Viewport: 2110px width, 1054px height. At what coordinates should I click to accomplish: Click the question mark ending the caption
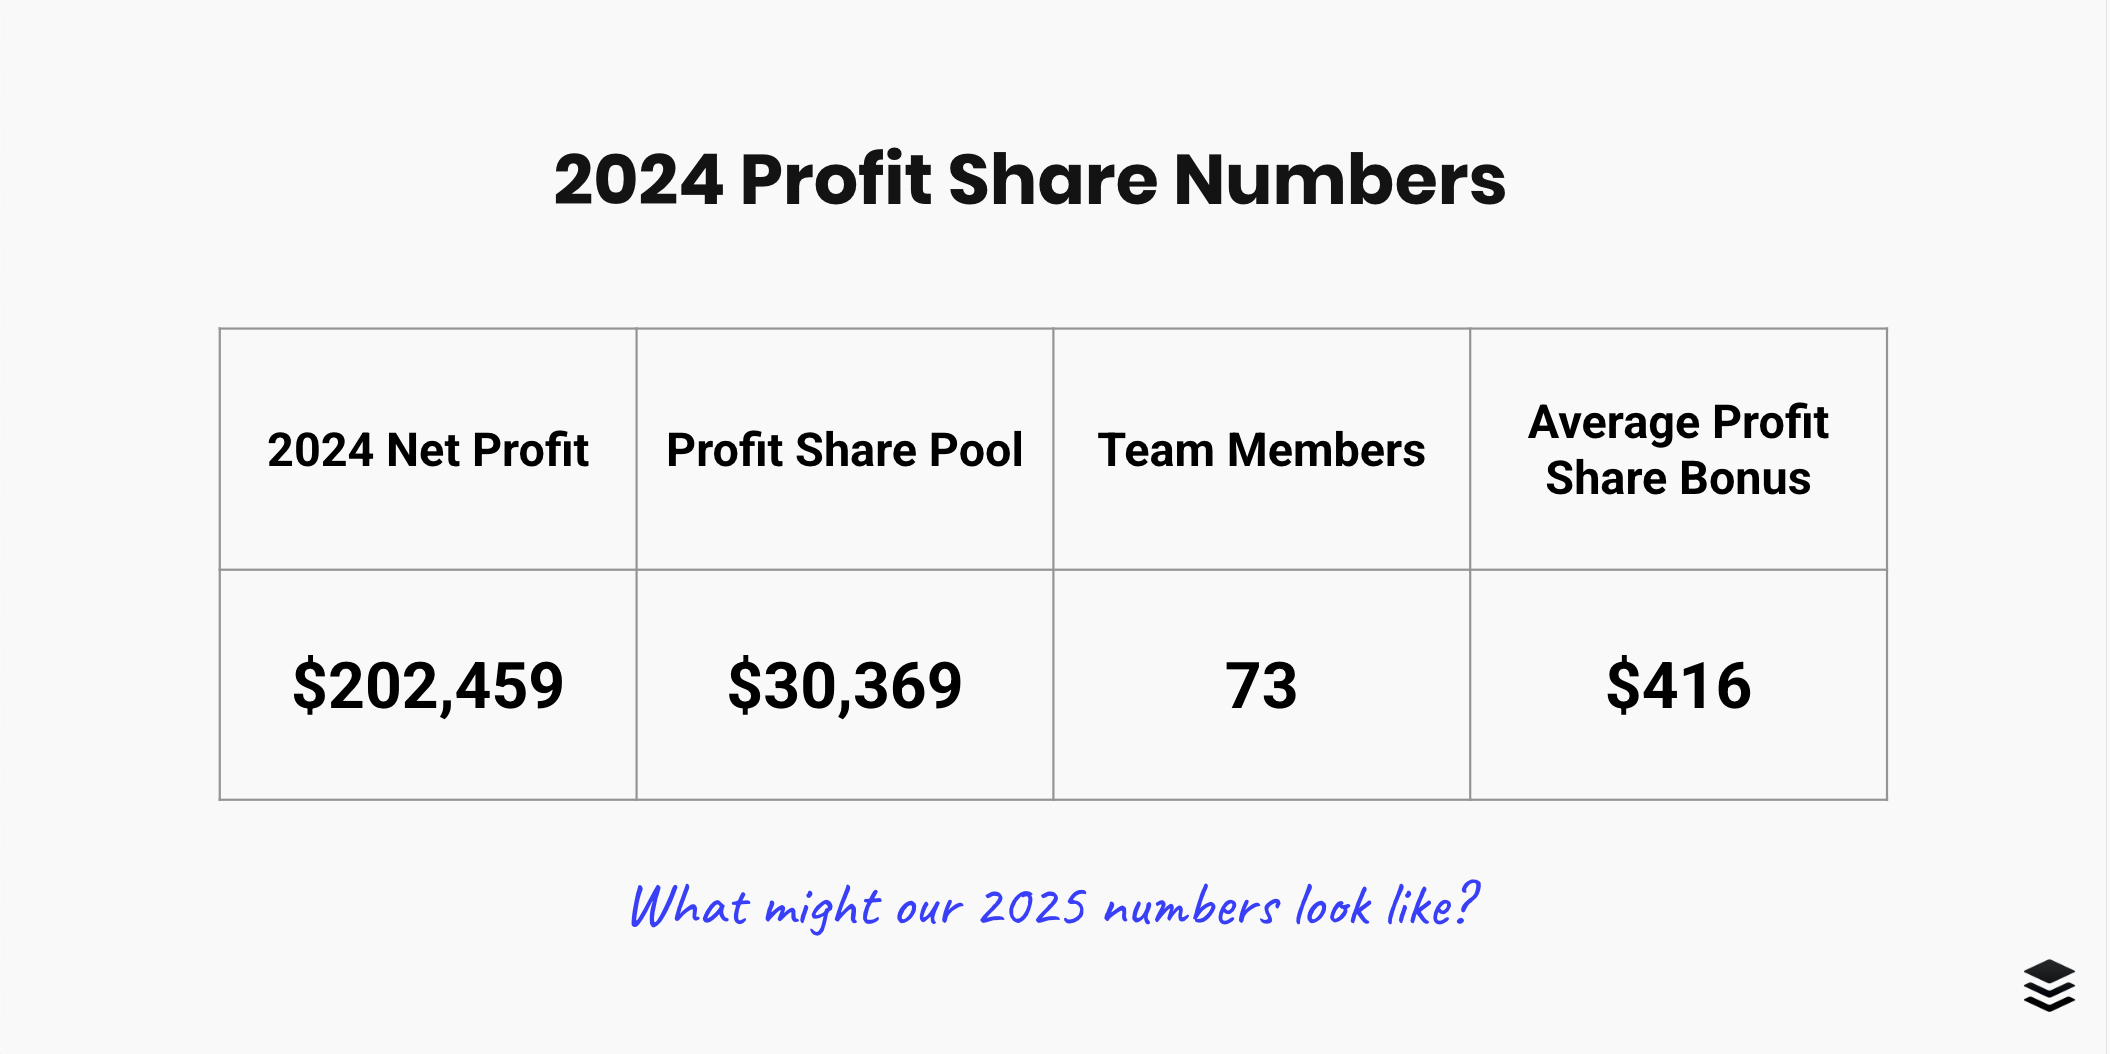click(1467, 904)
